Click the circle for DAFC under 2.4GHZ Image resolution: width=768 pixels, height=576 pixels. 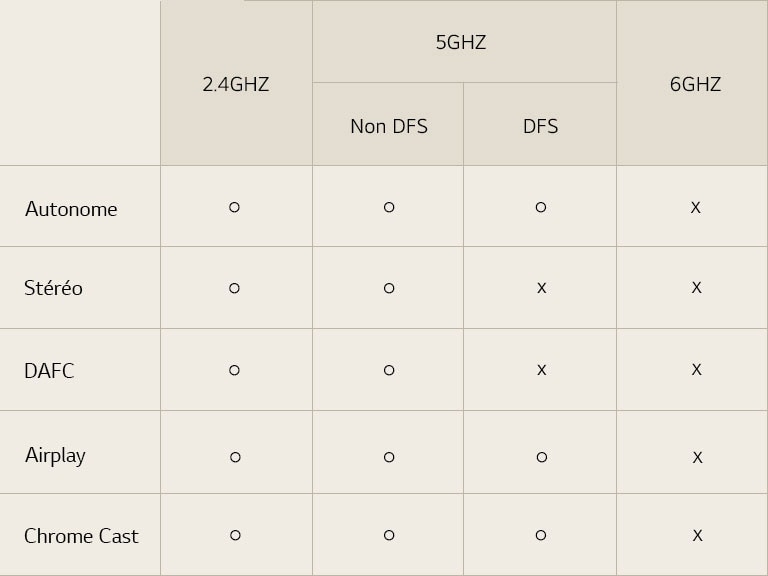[235, 370]
